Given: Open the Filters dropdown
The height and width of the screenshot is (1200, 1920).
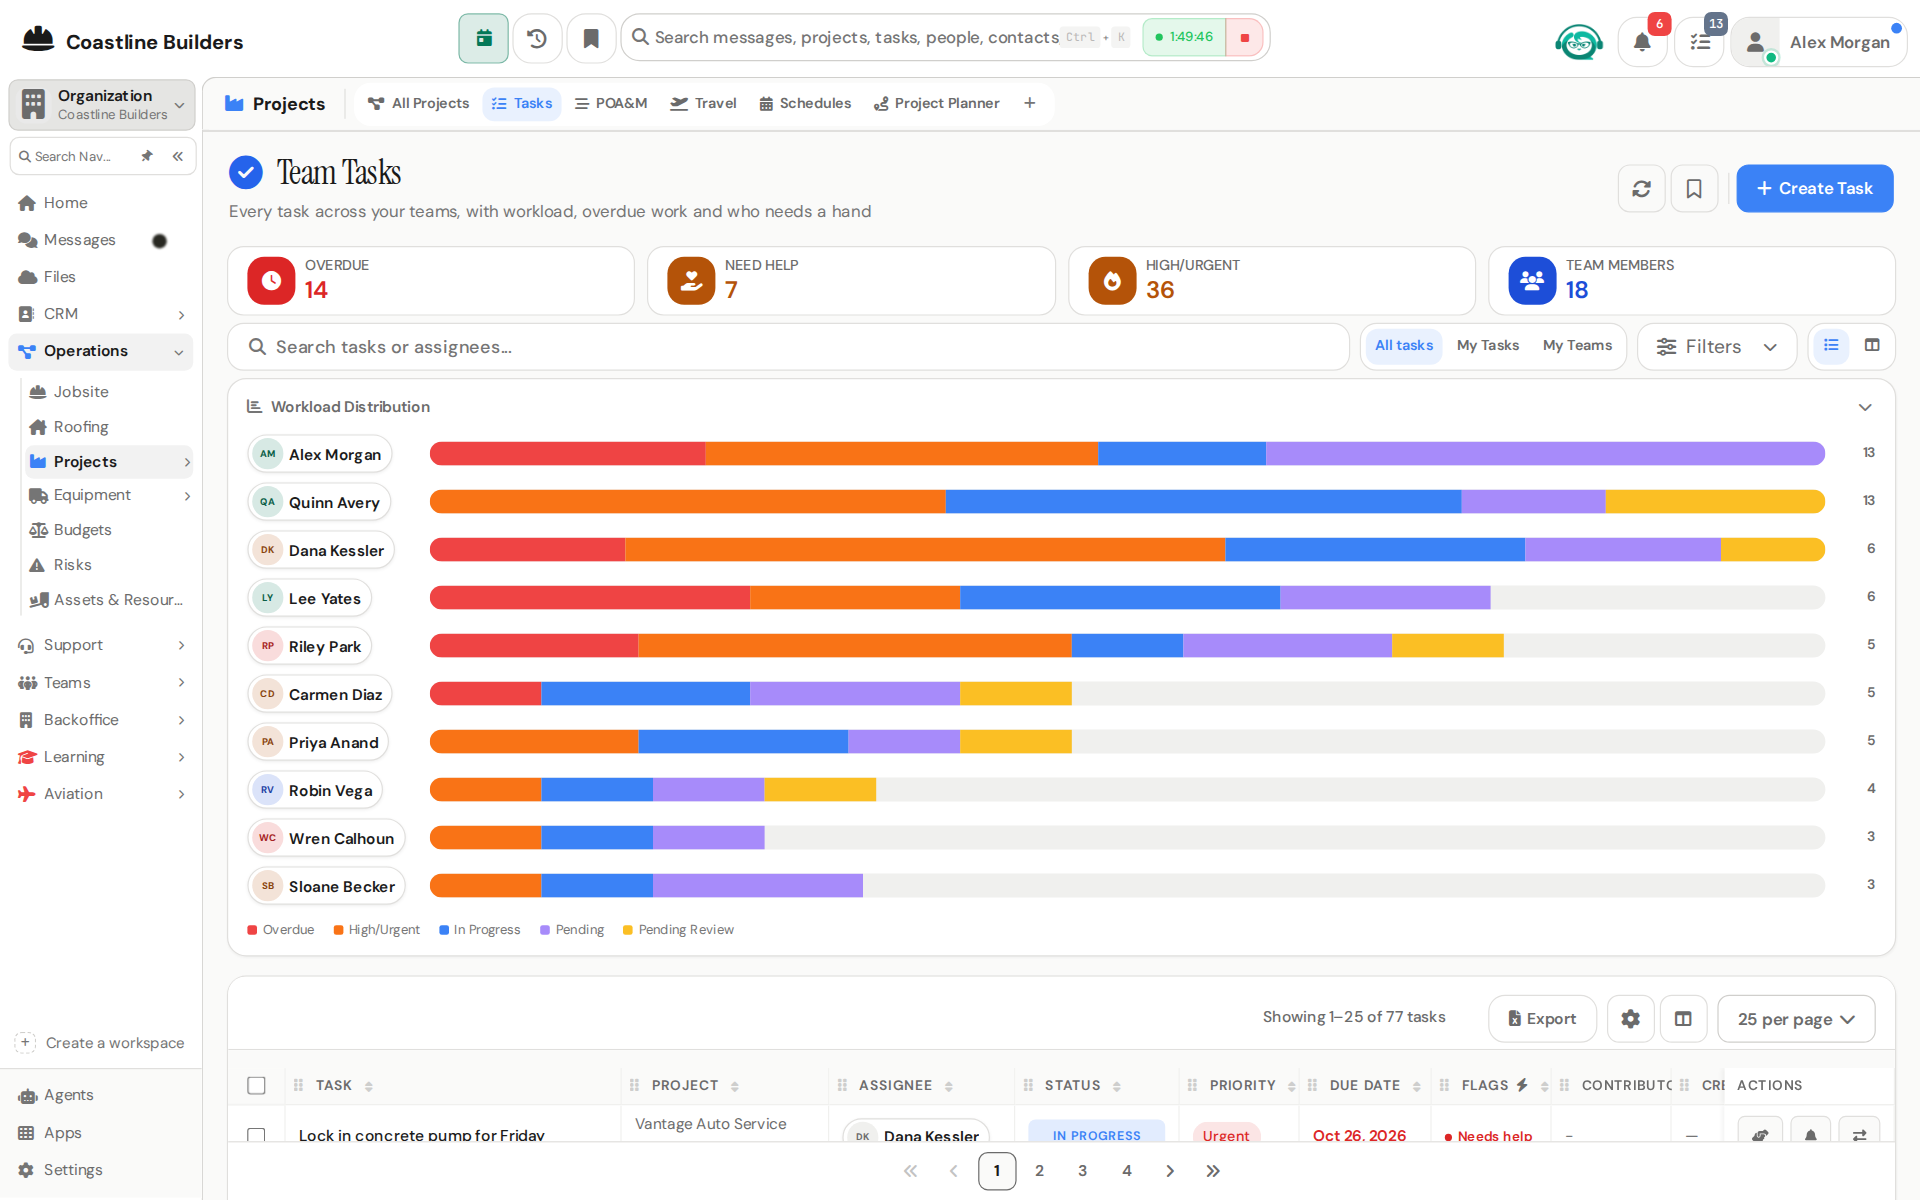Looking at the screenshot, I should (1716, 347).
